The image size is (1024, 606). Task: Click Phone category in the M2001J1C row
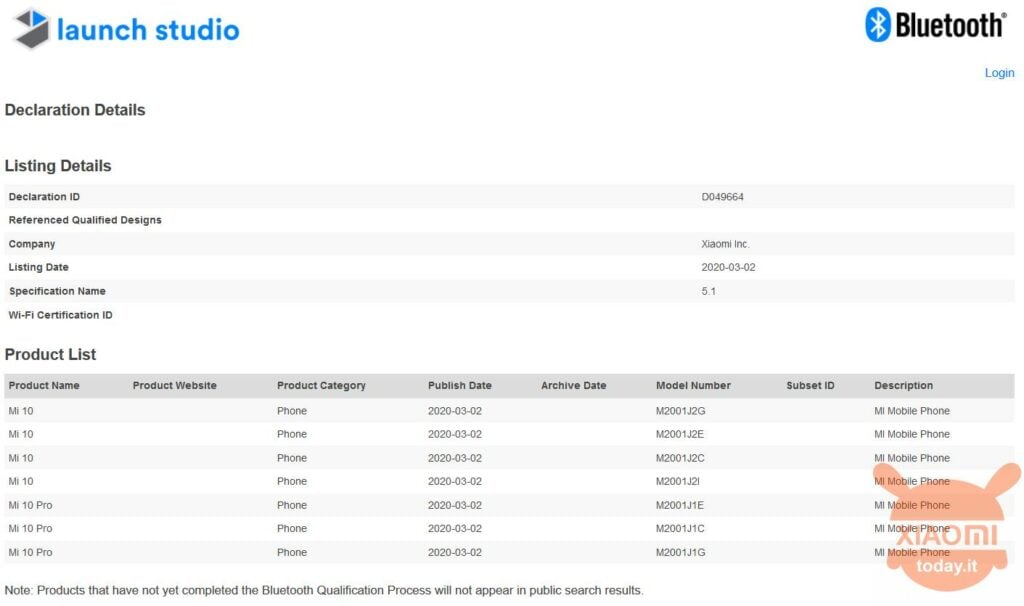[292, 528]
